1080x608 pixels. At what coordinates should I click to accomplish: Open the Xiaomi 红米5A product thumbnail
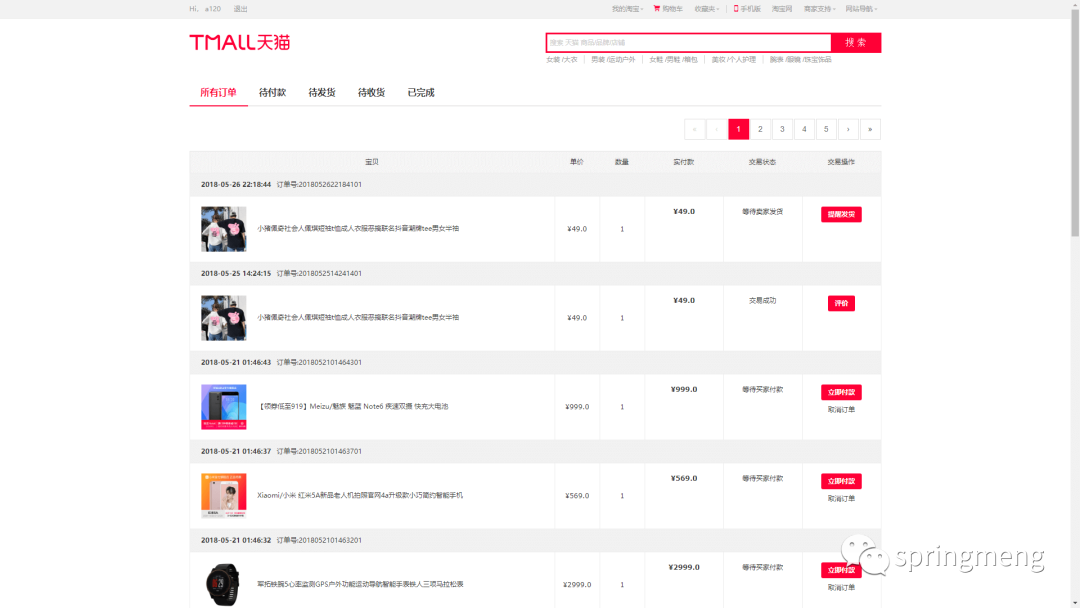point(224,496)
